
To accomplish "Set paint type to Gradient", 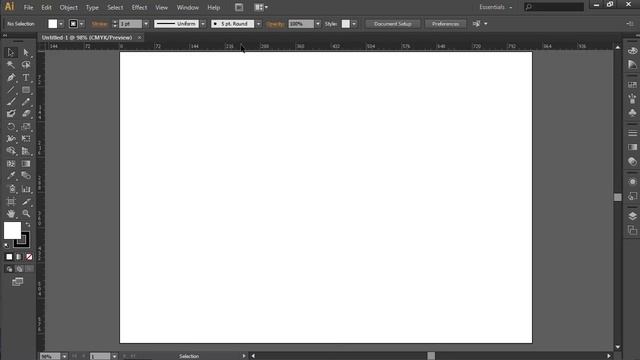I will click(x=19, y=257).
